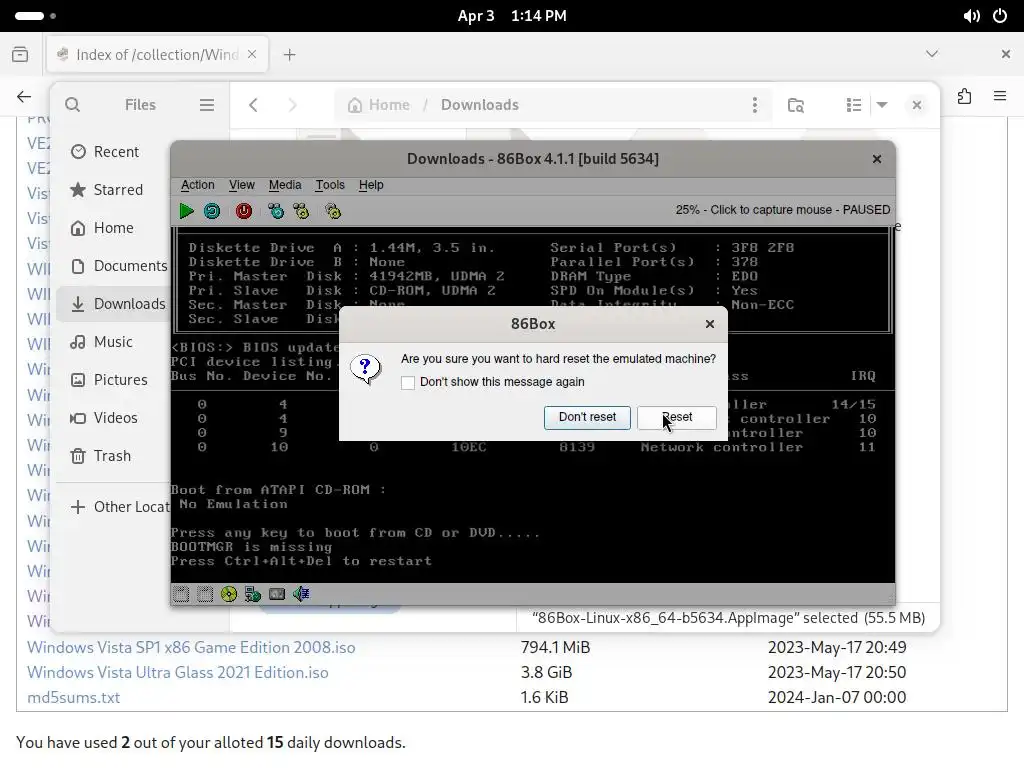Open the Files sidebar hamburger menu
This screenshot has height=768, width=1024.
207,104
